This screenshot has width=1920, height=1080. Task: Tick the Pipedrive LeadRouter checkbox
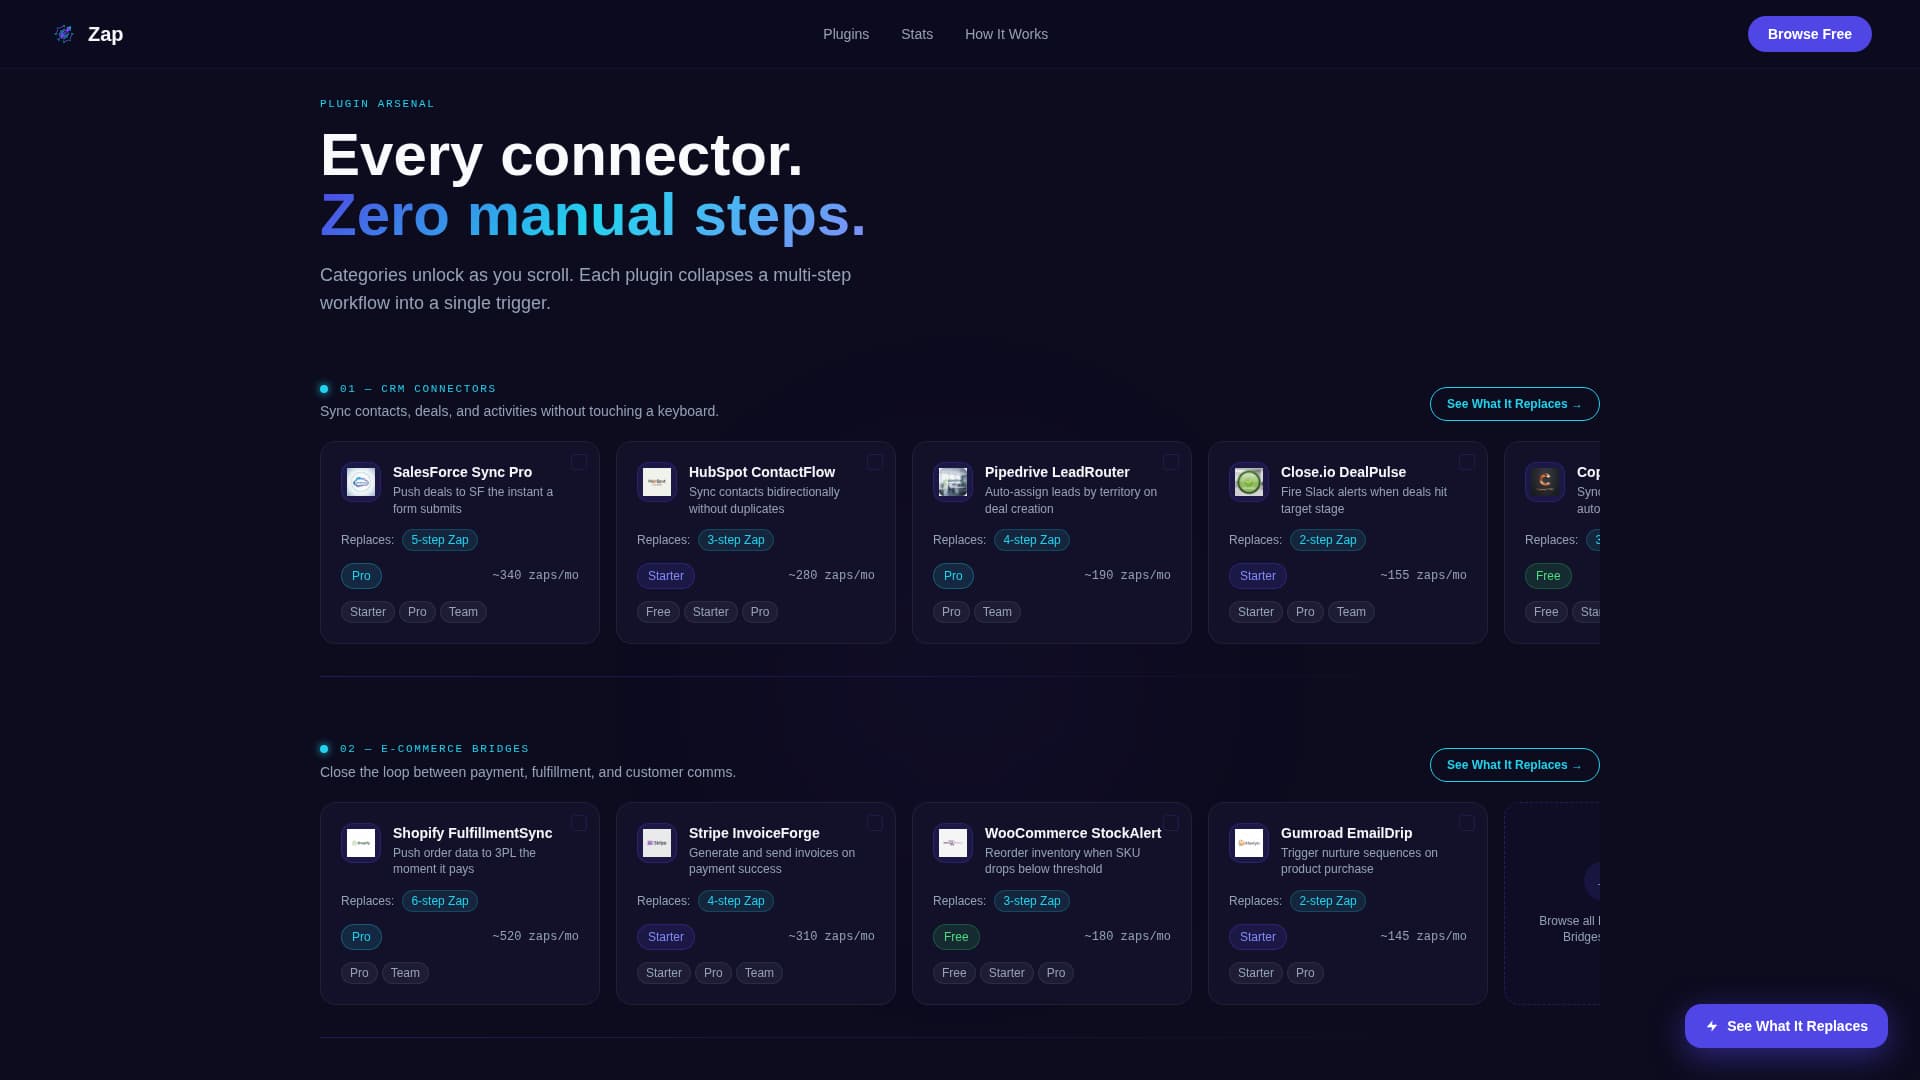tap(1171, 462)
